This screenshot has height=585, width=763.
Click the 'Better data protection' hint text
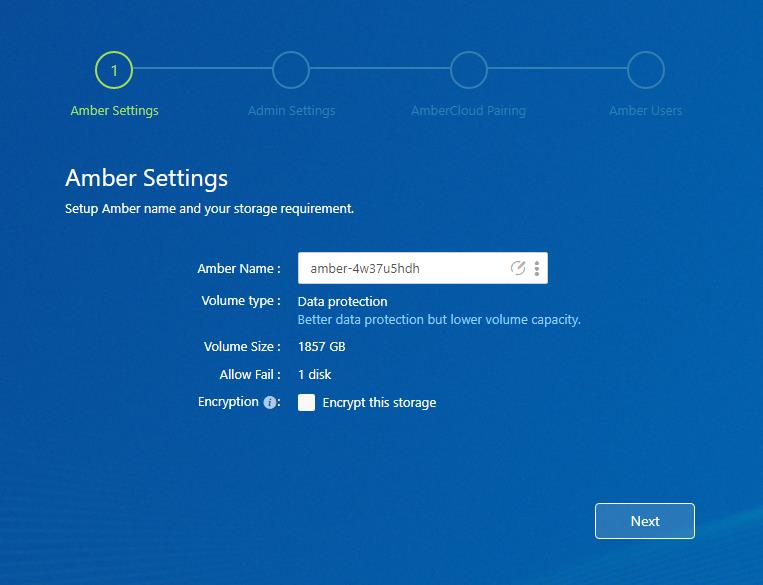coord(439,320)
